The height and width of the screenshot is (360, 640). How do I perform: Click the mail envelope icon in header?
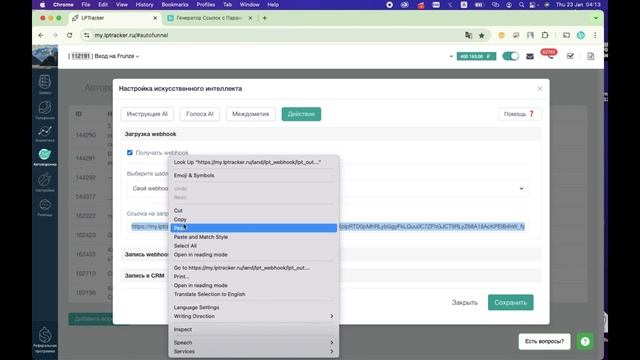click(x=530, y=56)
